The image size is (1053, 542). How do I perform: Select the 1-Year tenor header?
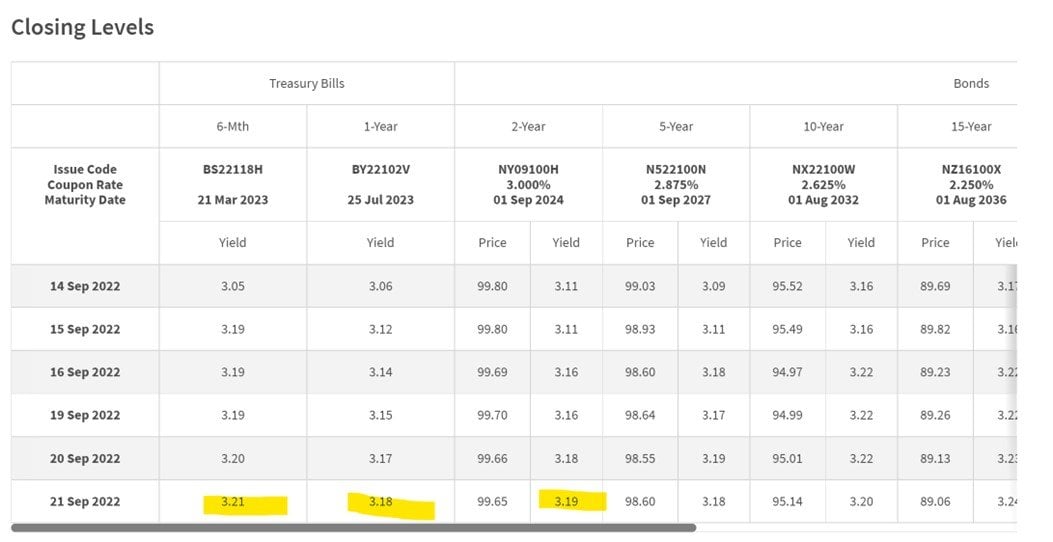[x=380, y=126]
